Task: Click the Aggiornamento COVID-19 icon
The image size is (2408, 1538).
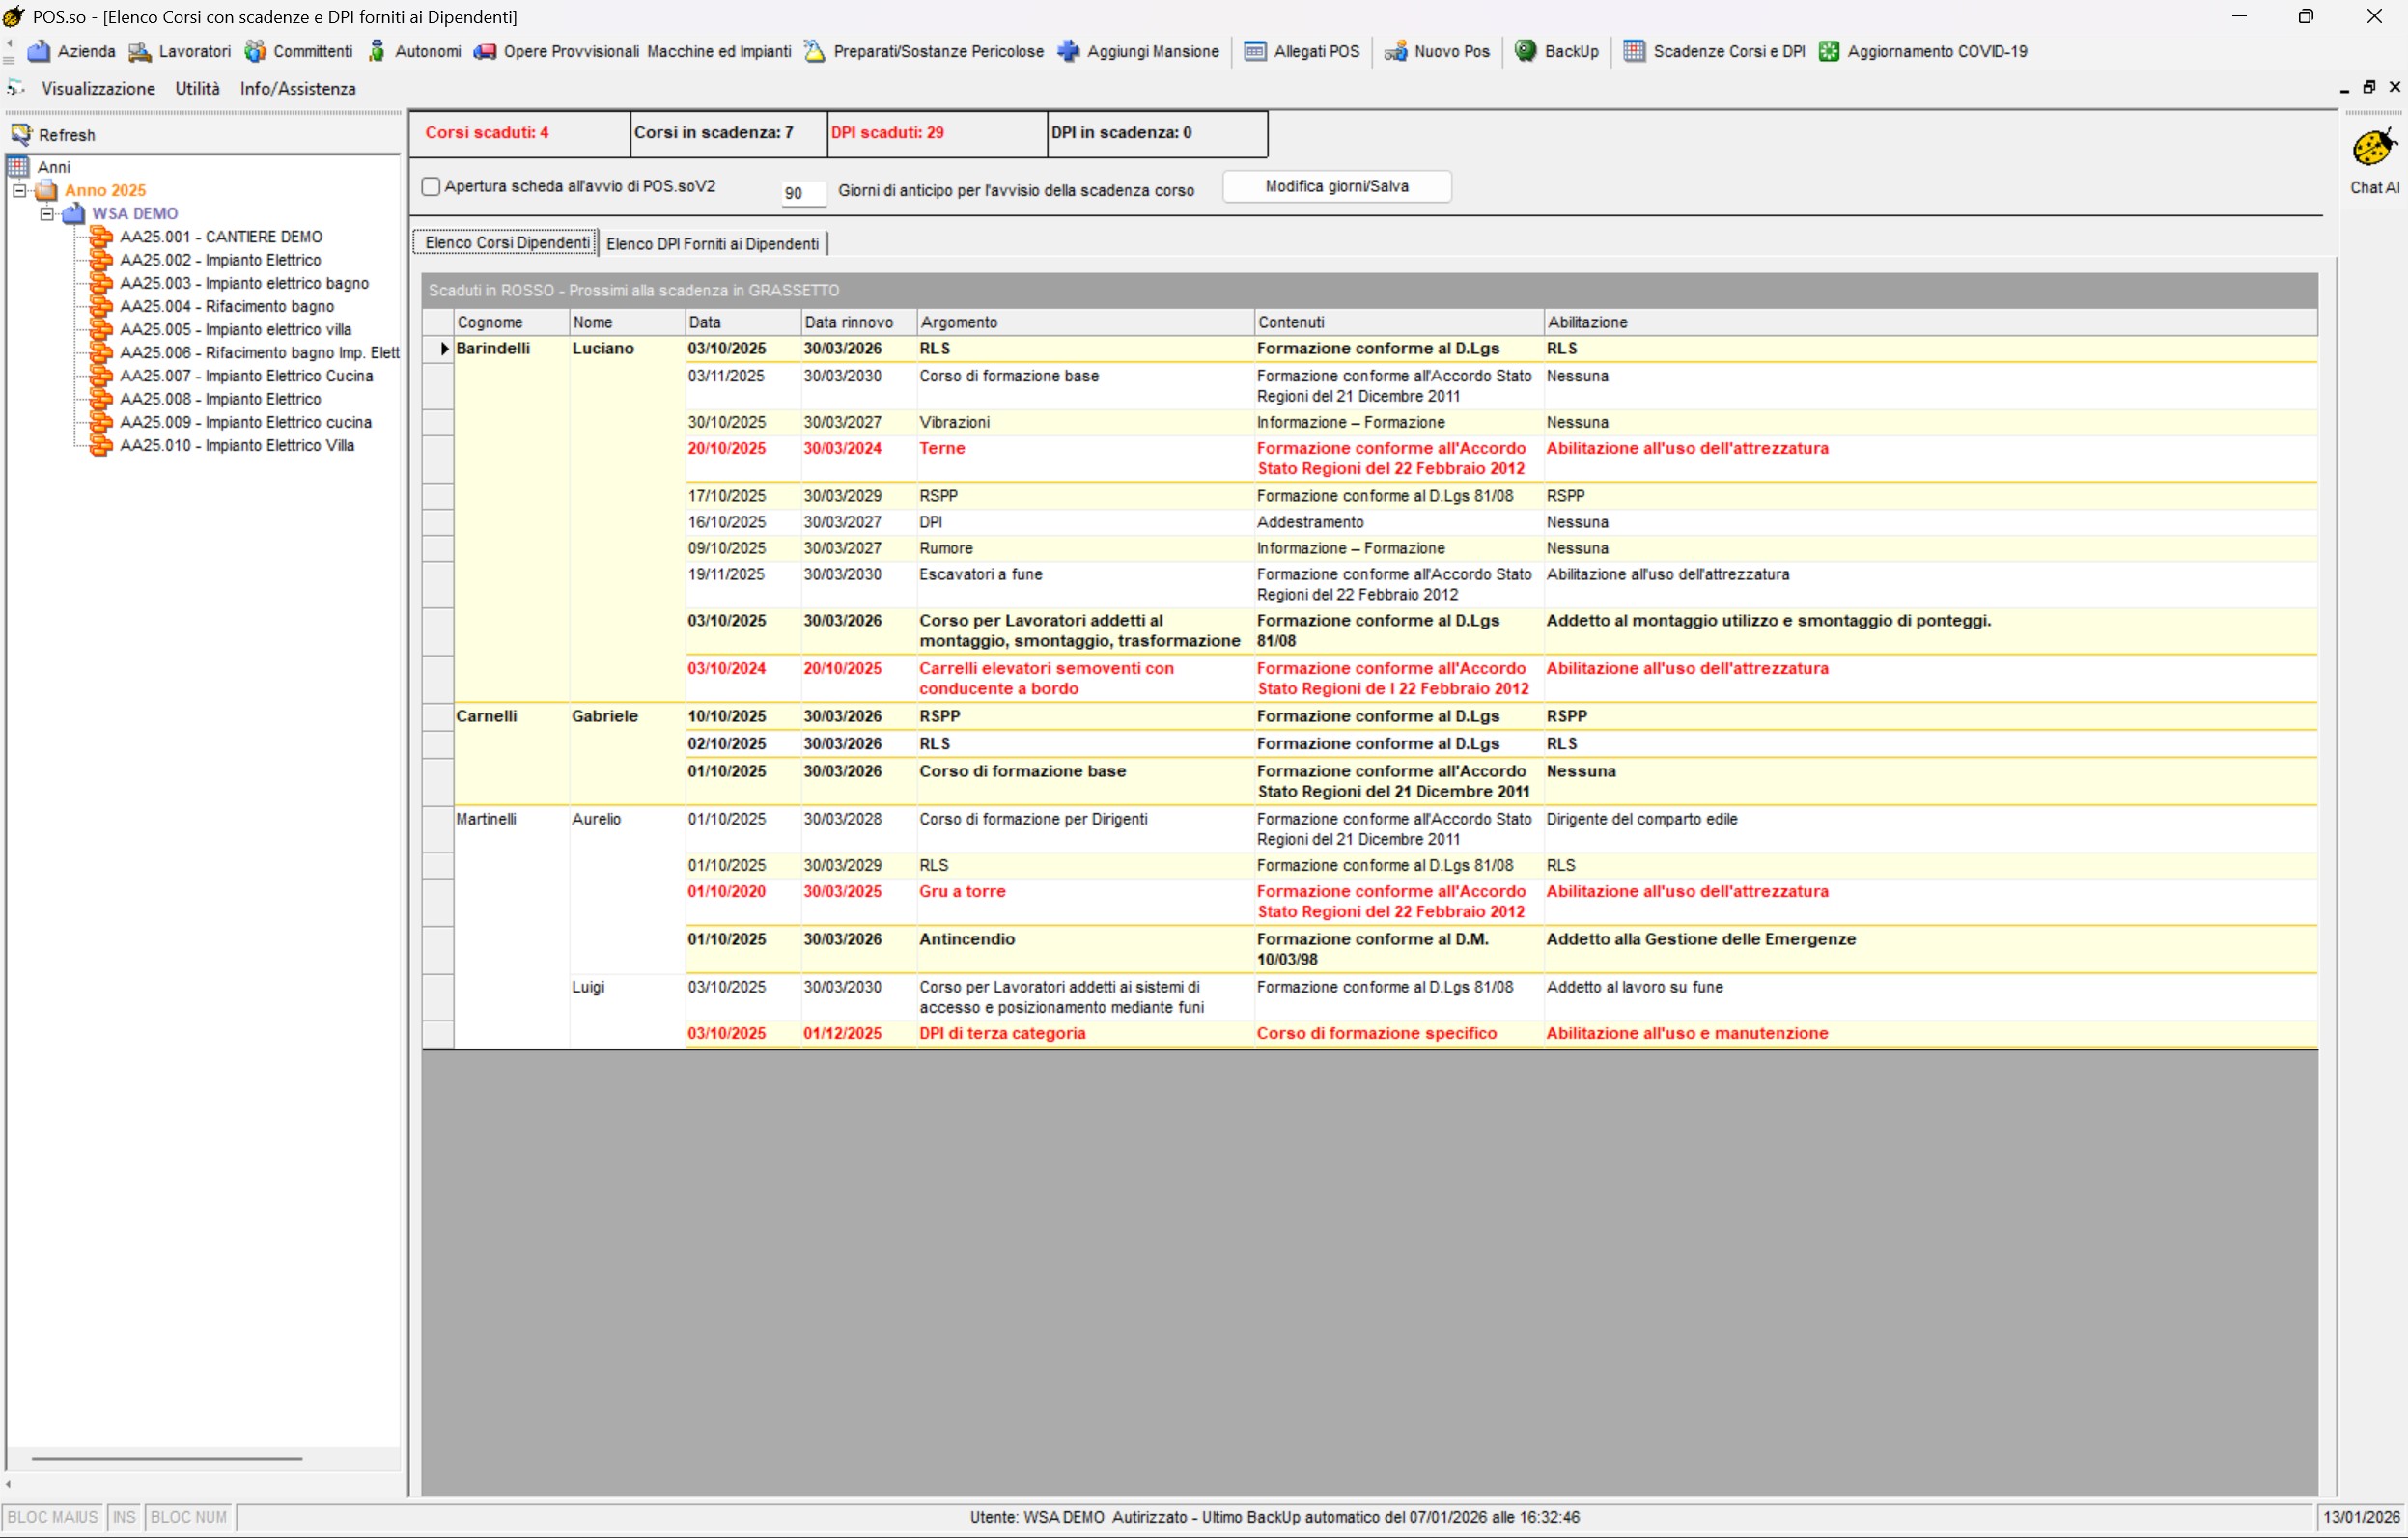Action: (1829, 51)
